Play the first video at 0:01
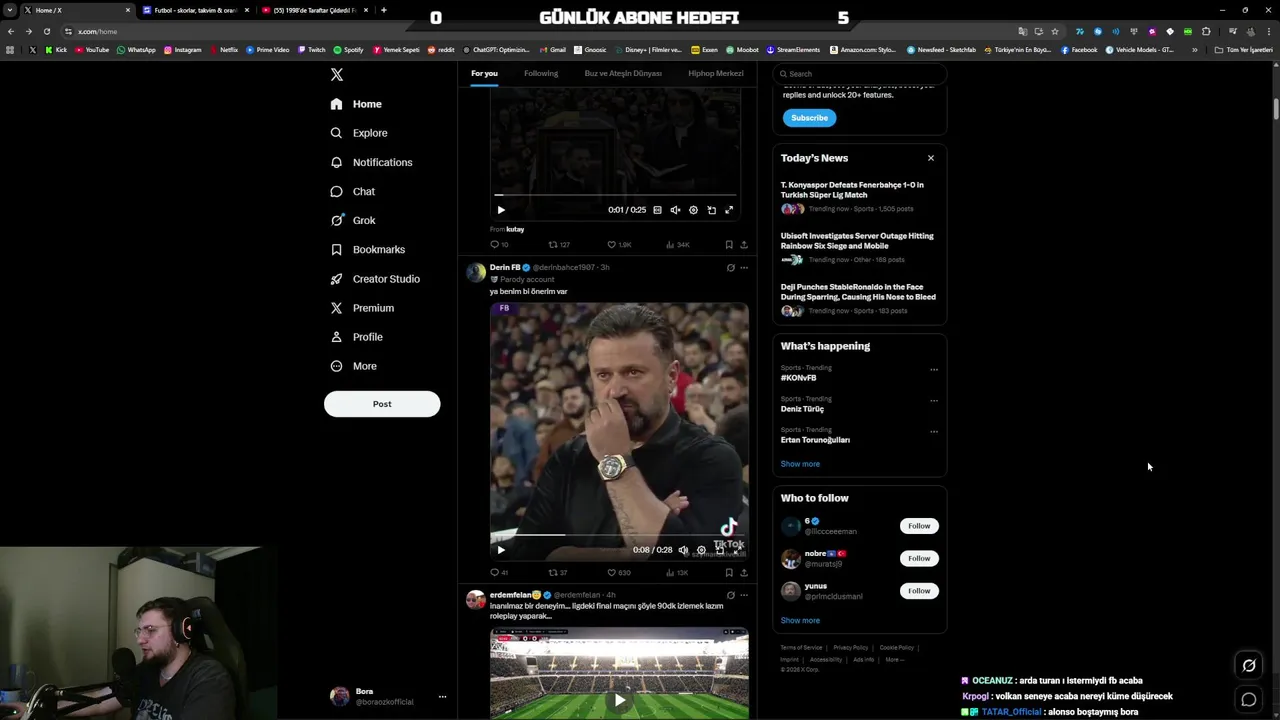This screenshot has width=1280, height=720. (x=501, y=210)
